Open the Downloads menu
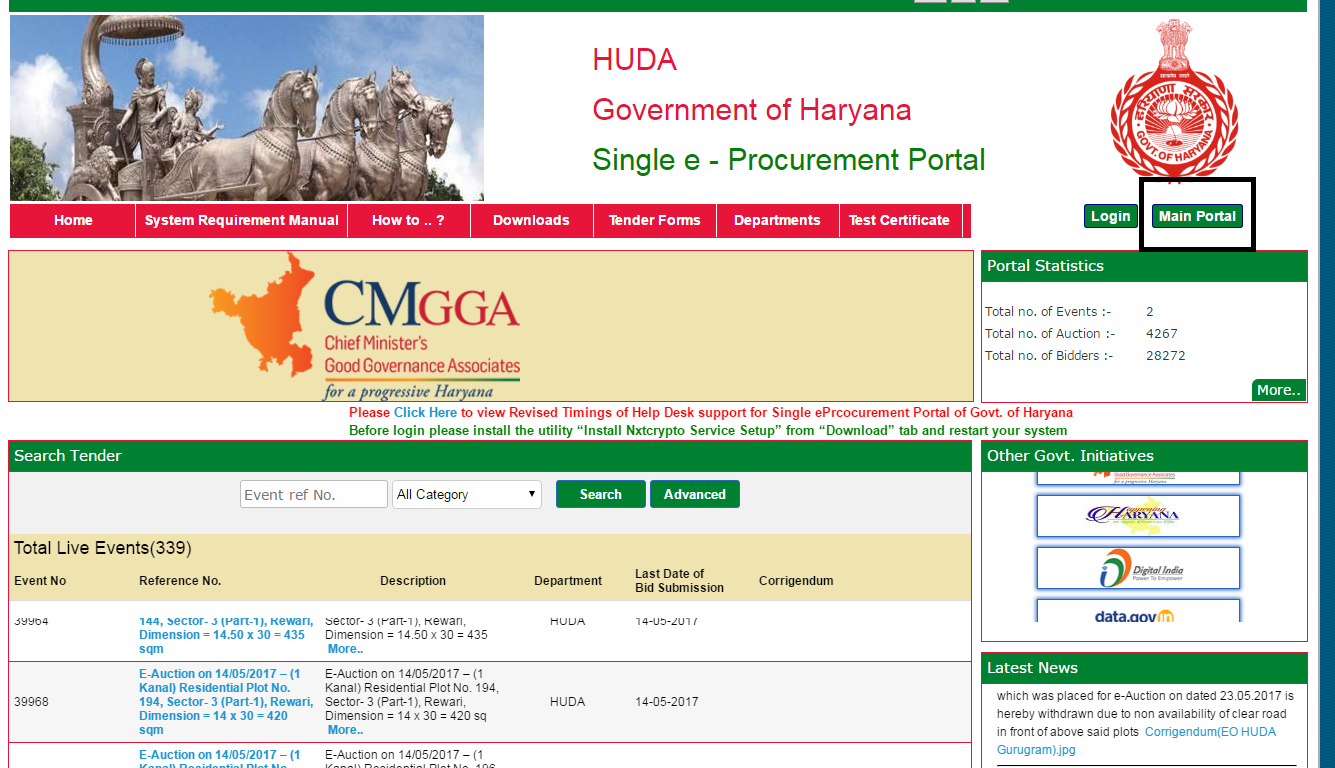 pos(531,220)
